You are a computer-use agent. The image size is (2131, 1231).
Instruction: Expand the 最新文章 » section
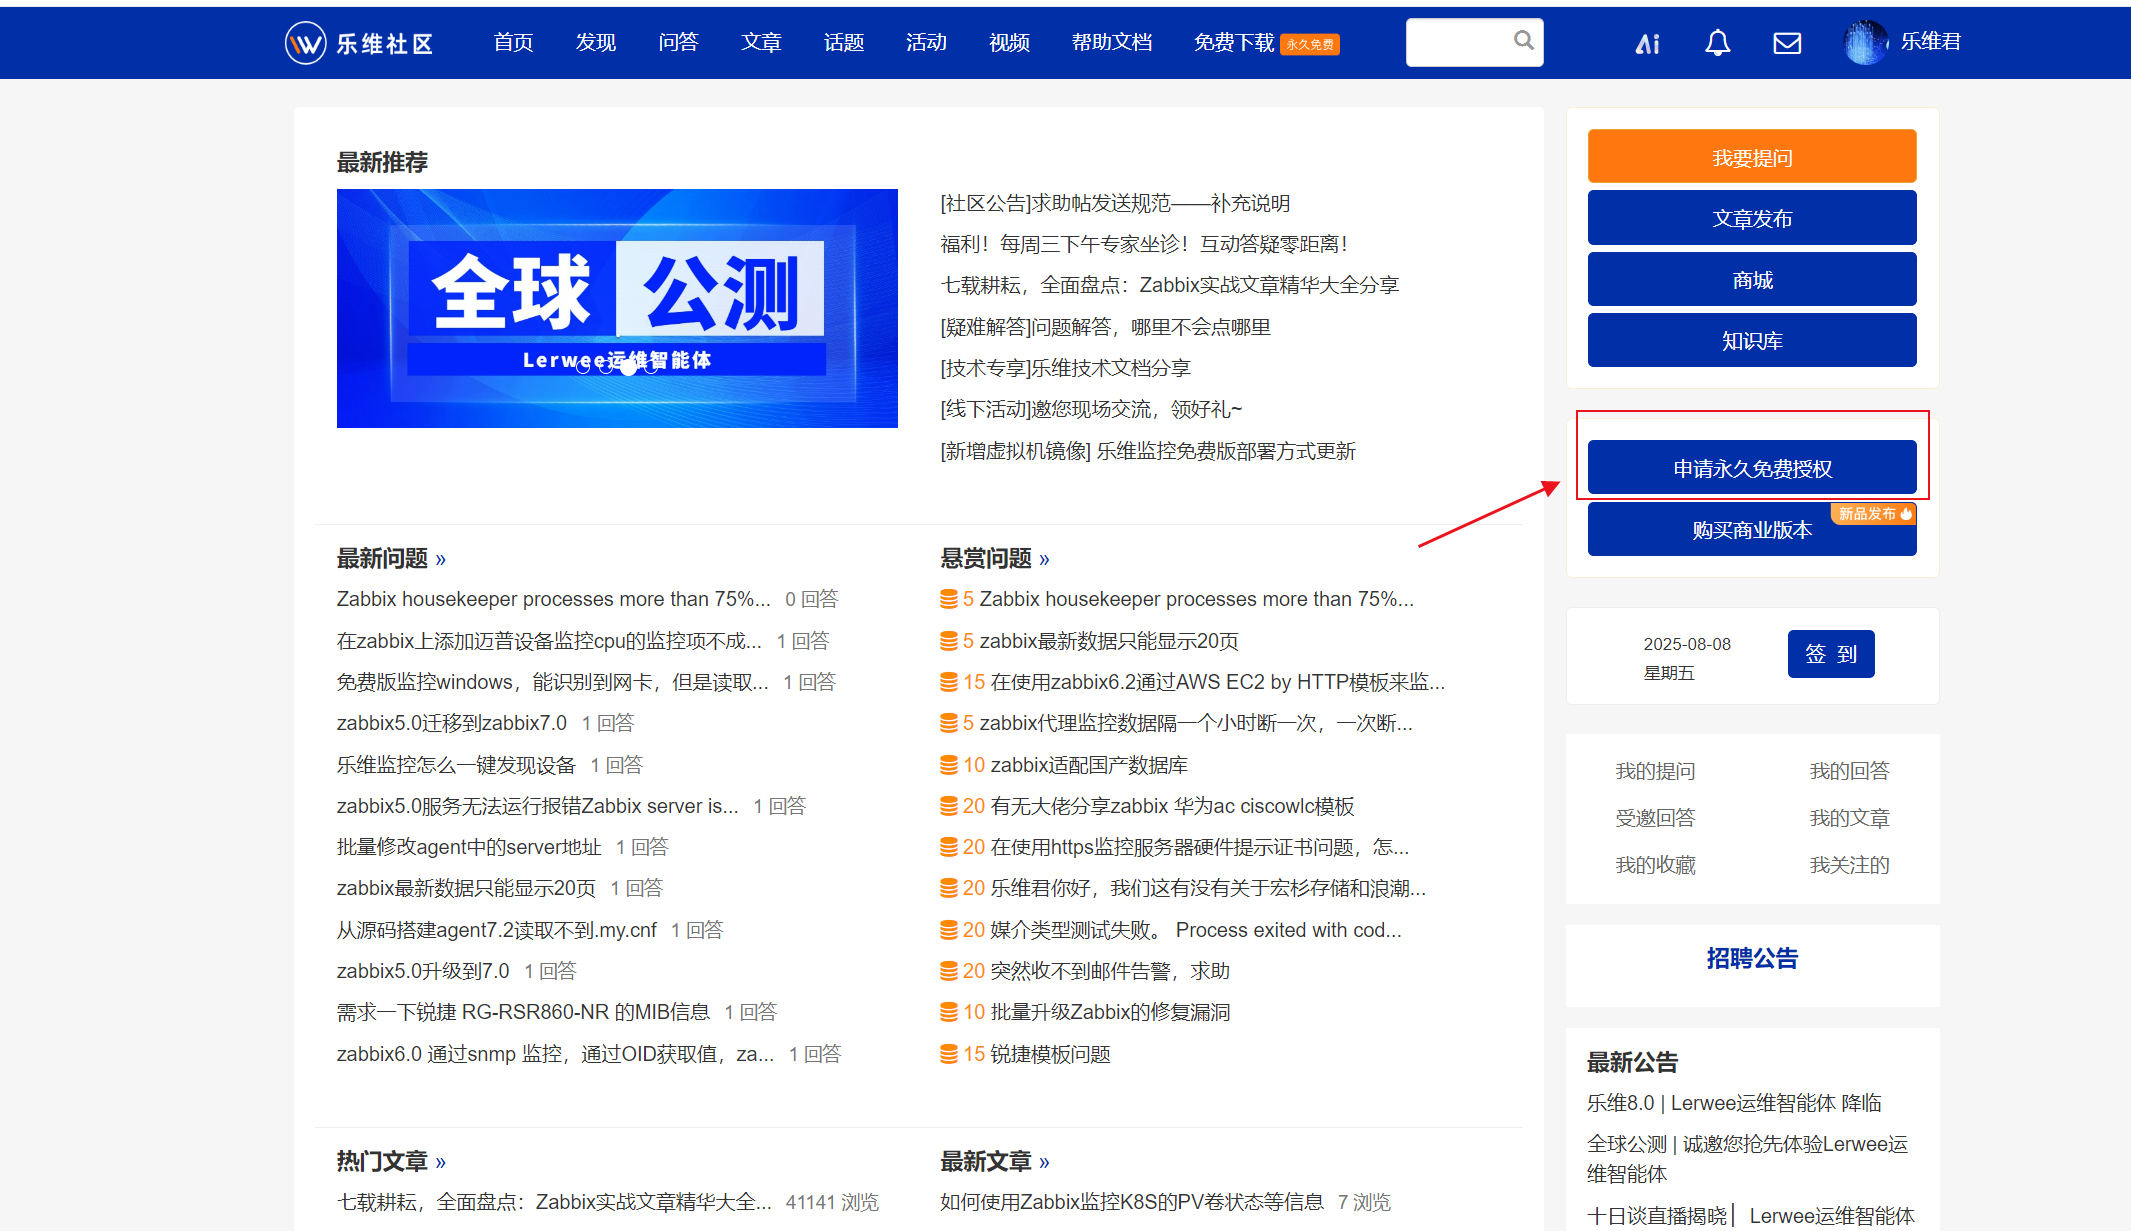click(x=995, y=1161)
